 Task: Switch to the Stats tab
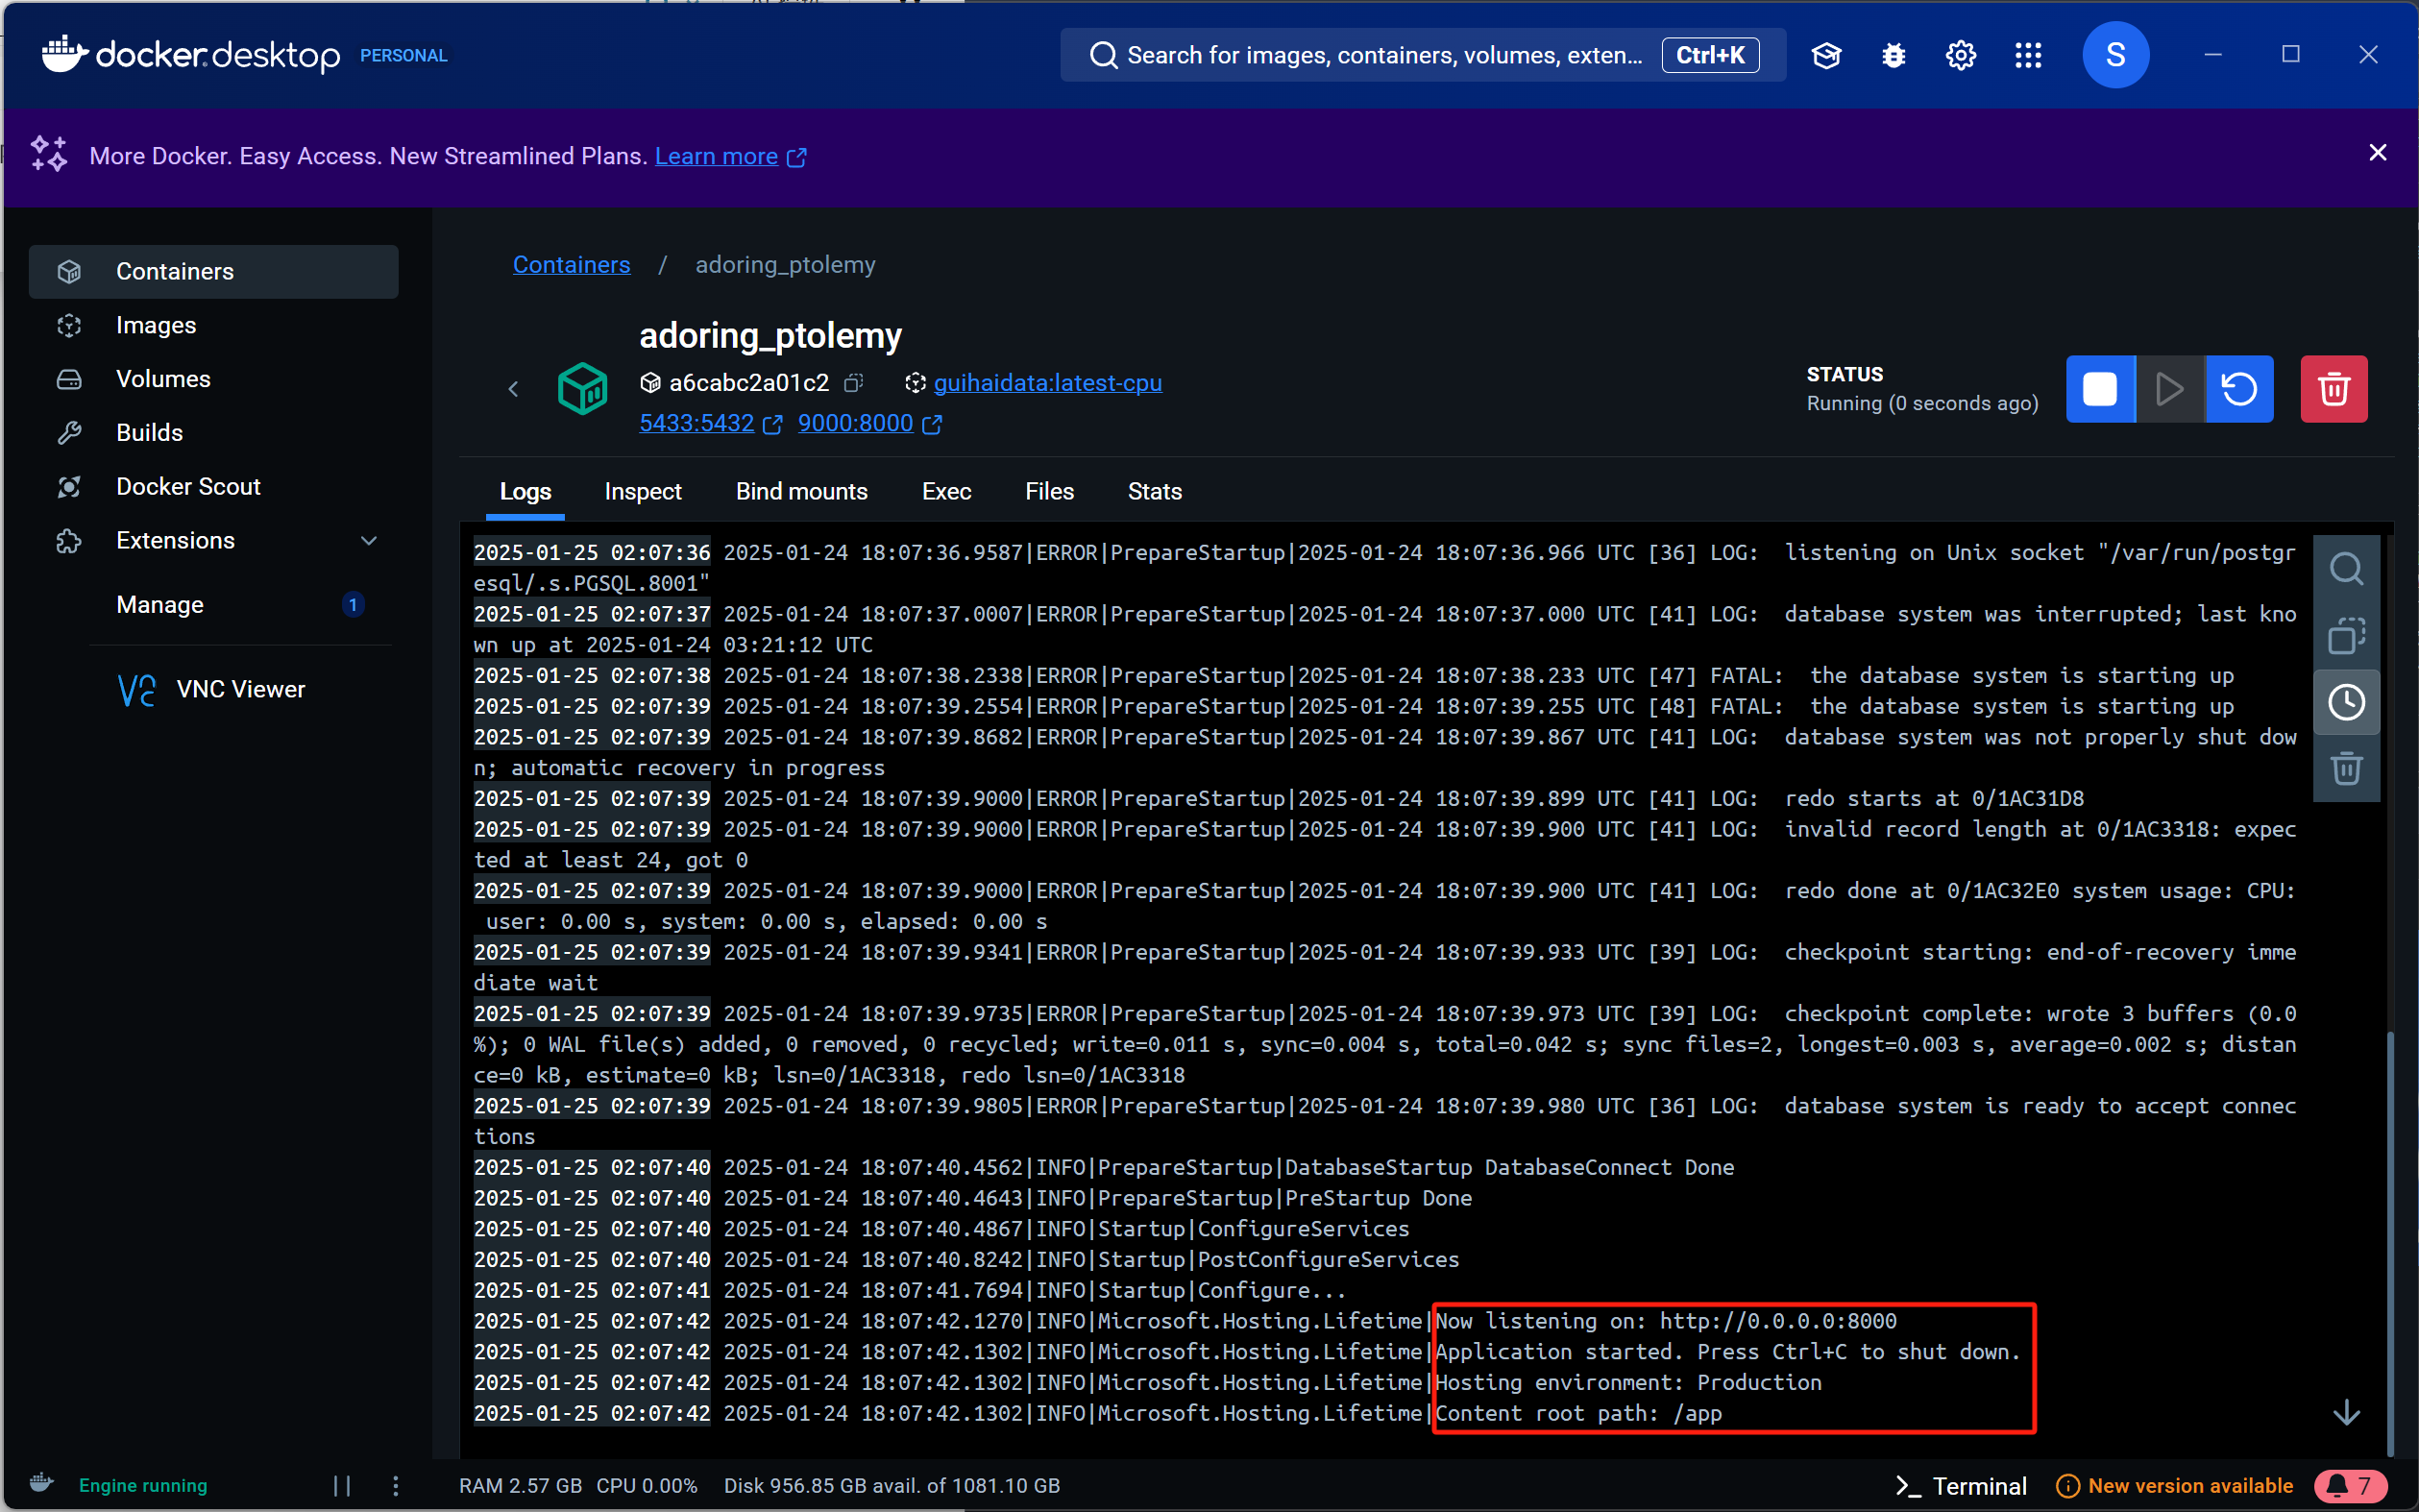1154,492
